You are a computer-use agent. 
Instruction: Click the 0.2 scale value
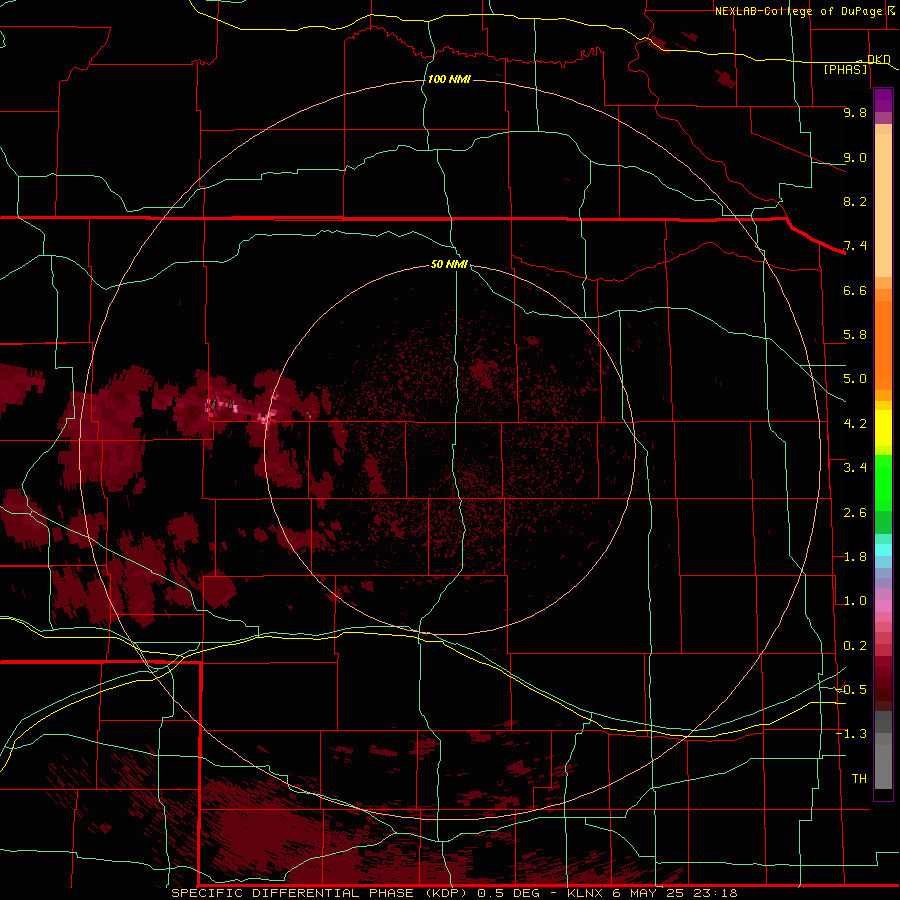pos(855,646)
